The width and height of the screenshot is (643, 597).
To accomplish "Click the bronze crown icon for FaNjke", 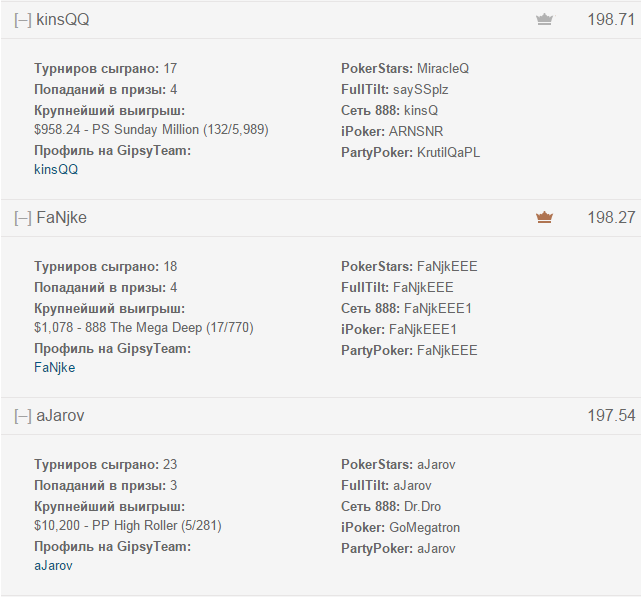I will (x=544, y=217).
